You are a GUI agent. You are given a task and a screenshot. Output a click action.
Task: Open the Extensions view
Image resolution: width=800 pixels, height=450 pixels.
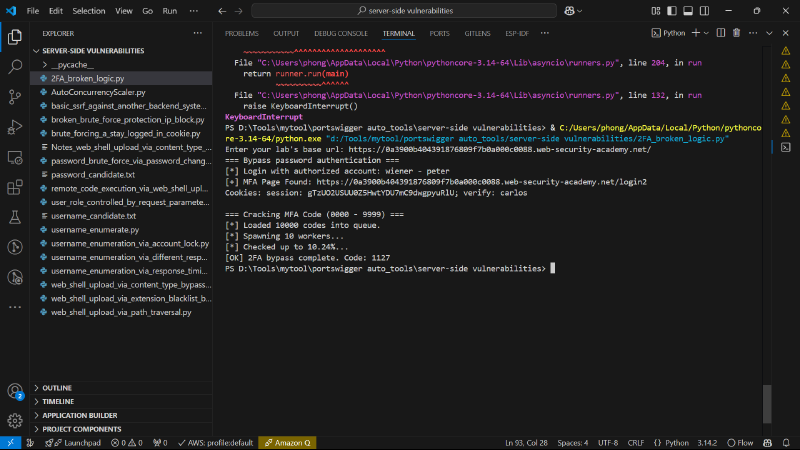click(x=15, y=187)
